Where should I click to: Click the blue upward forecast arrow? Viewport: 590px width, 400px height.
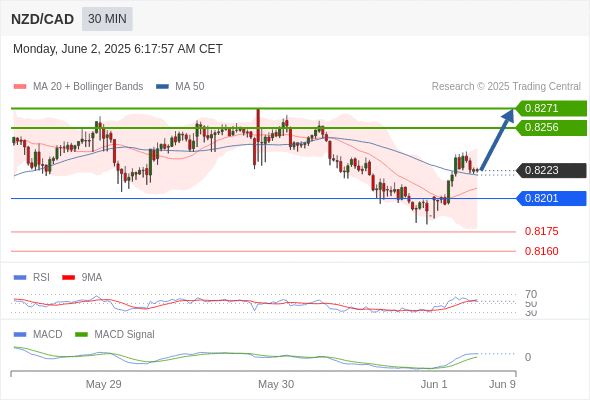point(497,140)
